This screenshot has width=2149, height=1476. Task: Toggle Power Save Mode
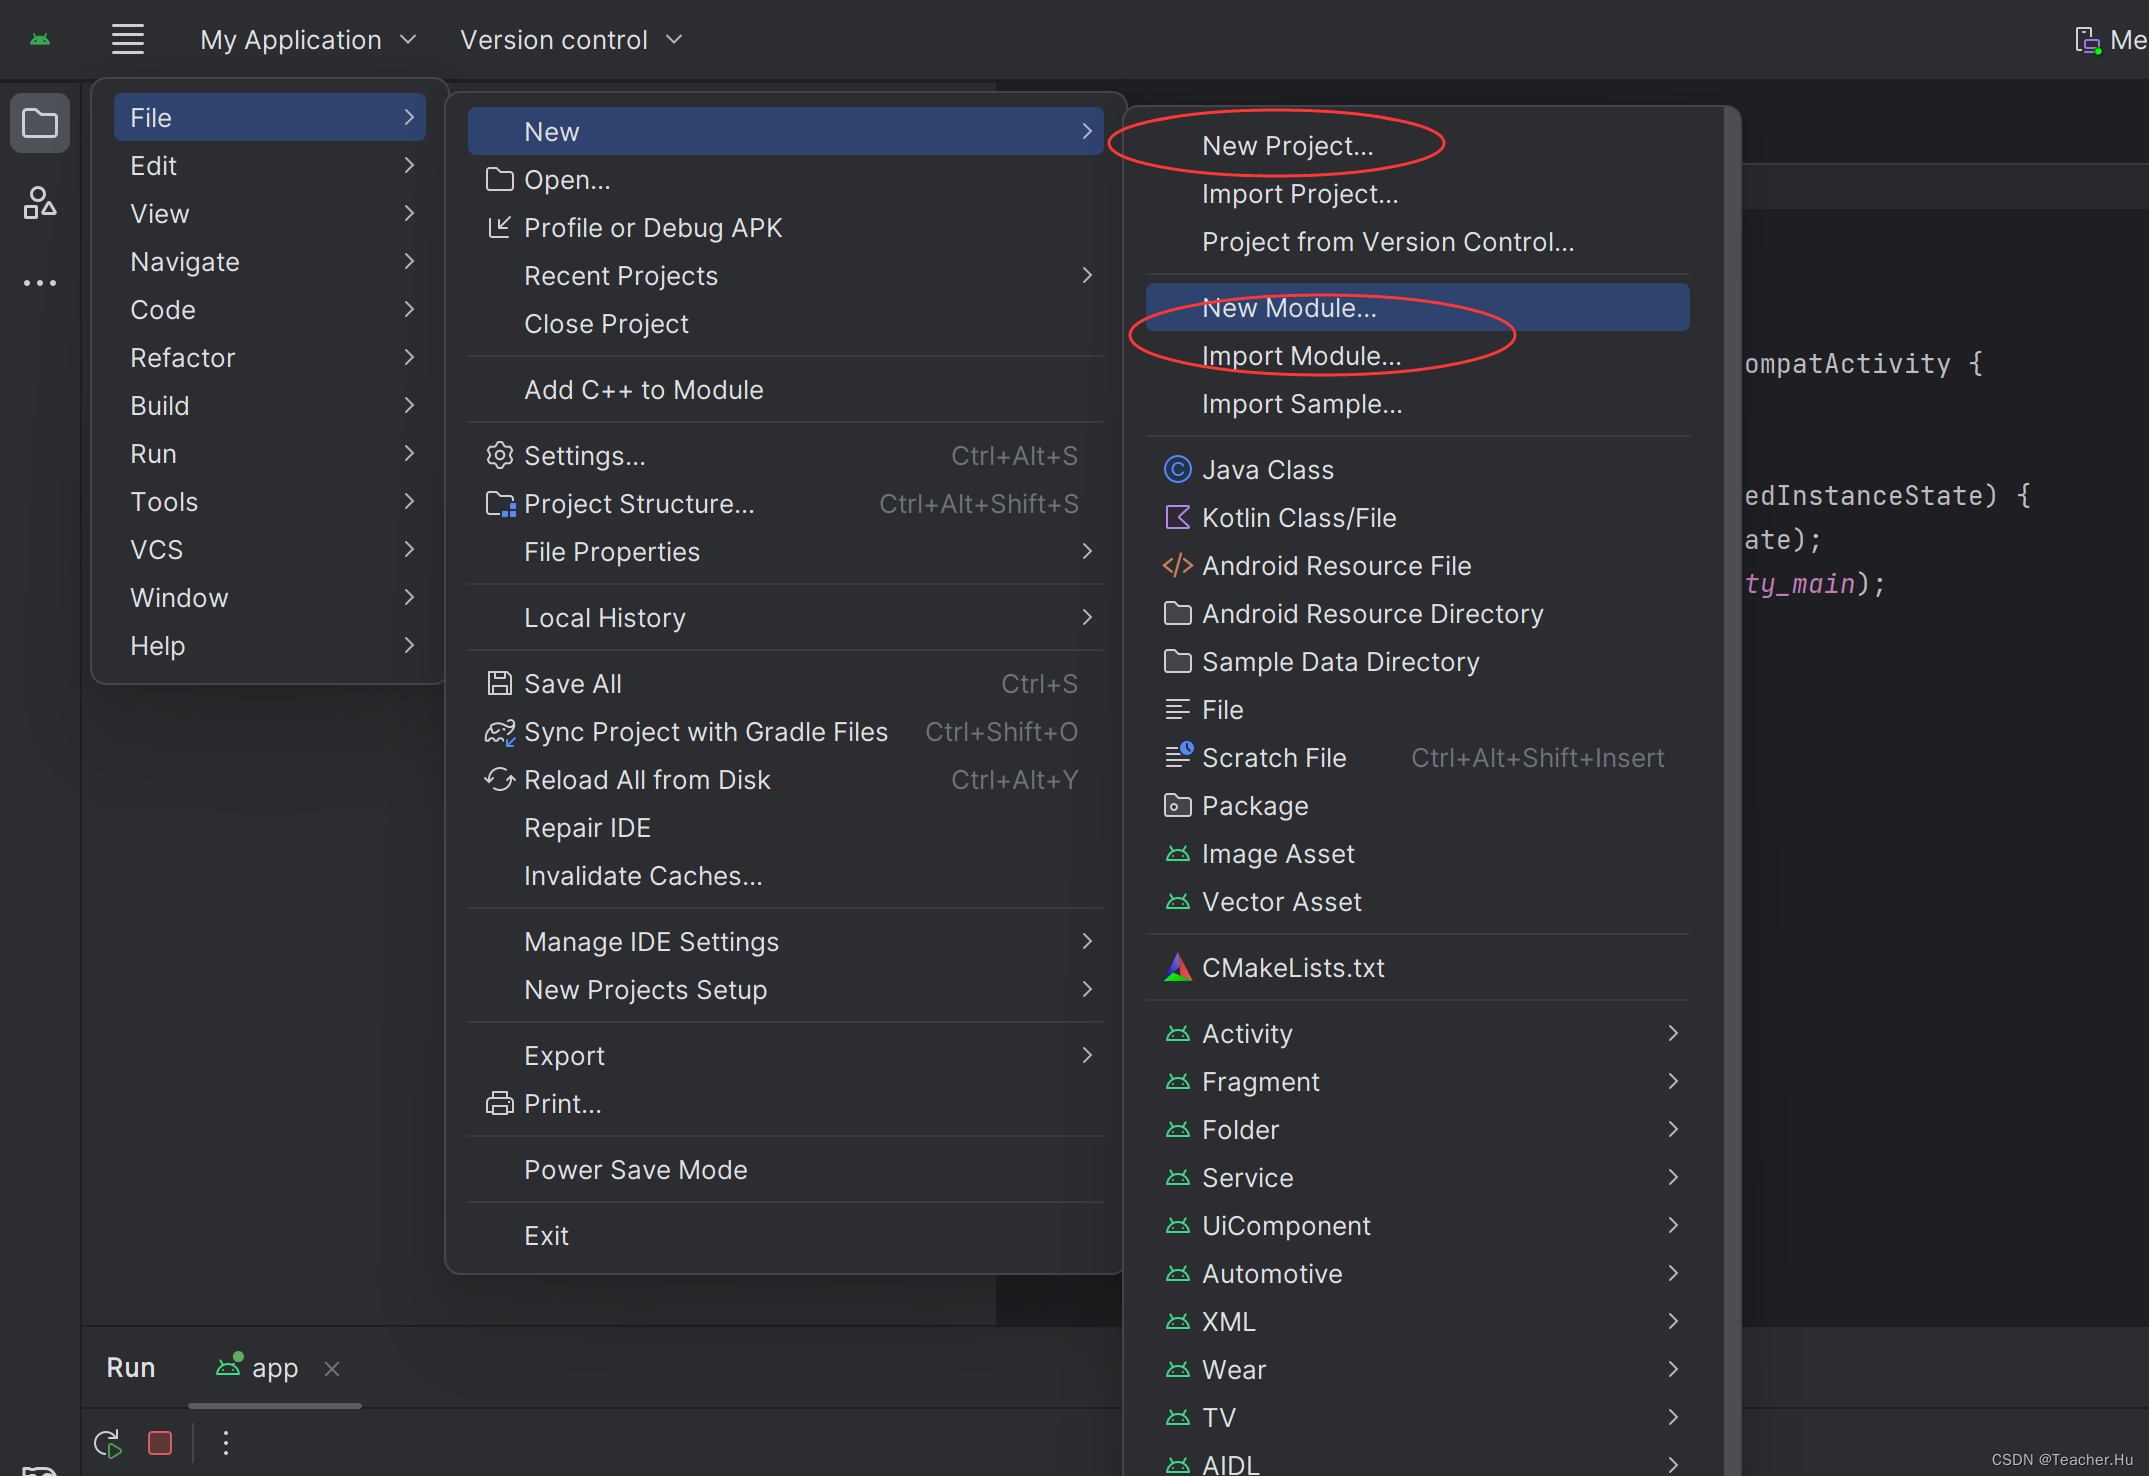pos(635,1169)
